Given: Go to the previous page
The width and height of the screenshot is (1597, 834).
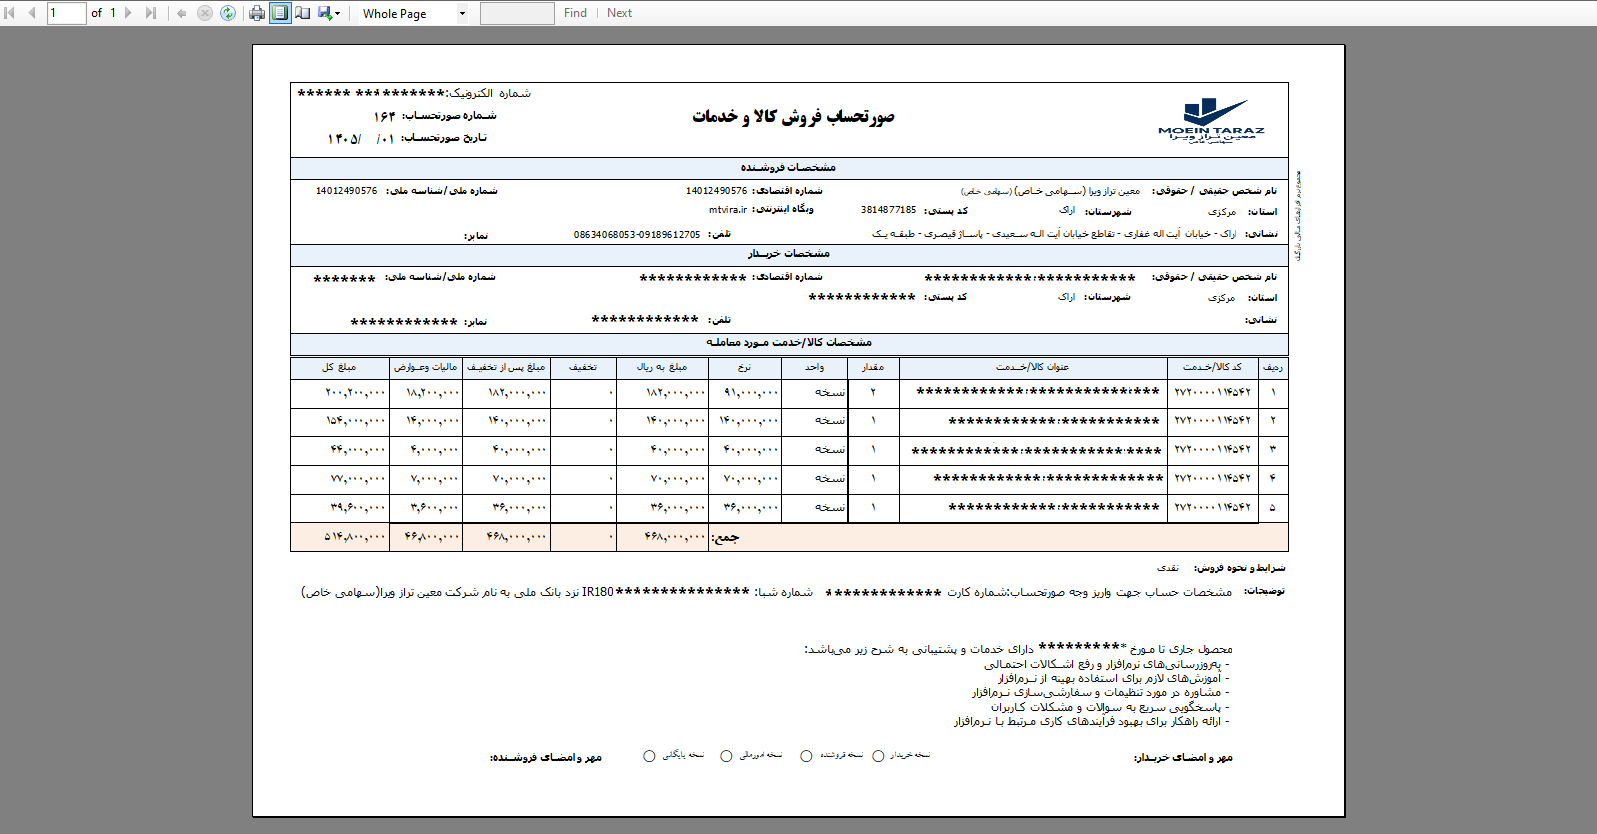Looking at the screenshot, I should (31, 13).
